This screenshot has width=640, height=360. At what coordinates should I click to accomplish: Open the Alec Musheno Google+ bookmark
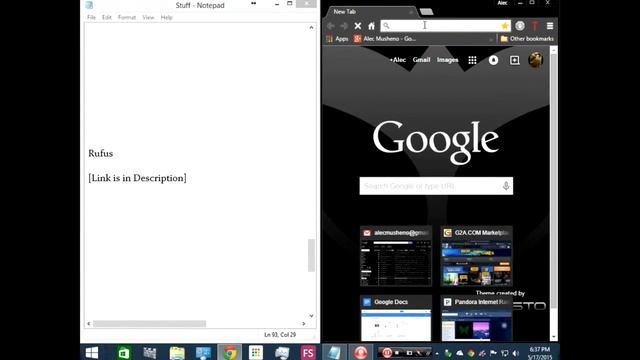pyautogui.click(x=385, y=39)
